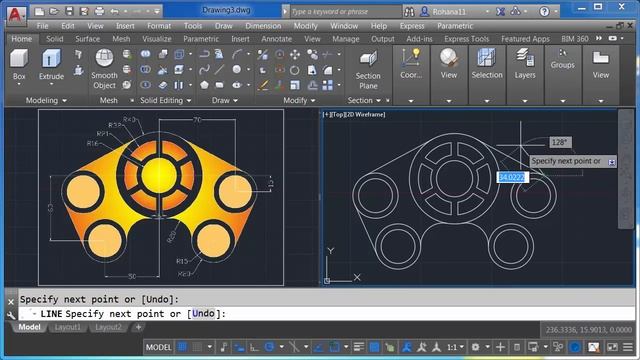The image size is (640, 360).
Task: Click the coordinates readout 236.3336, 15.9013
Action: tap(589, 329)
